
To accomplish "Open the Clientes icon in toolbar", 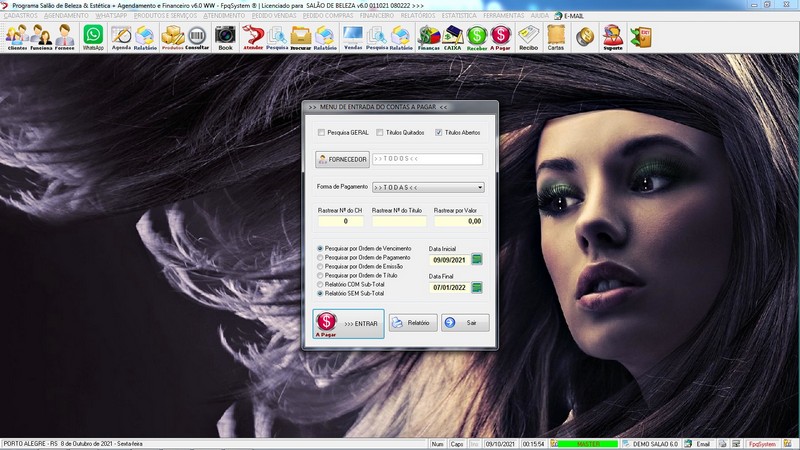I will (x=17, y=37).
